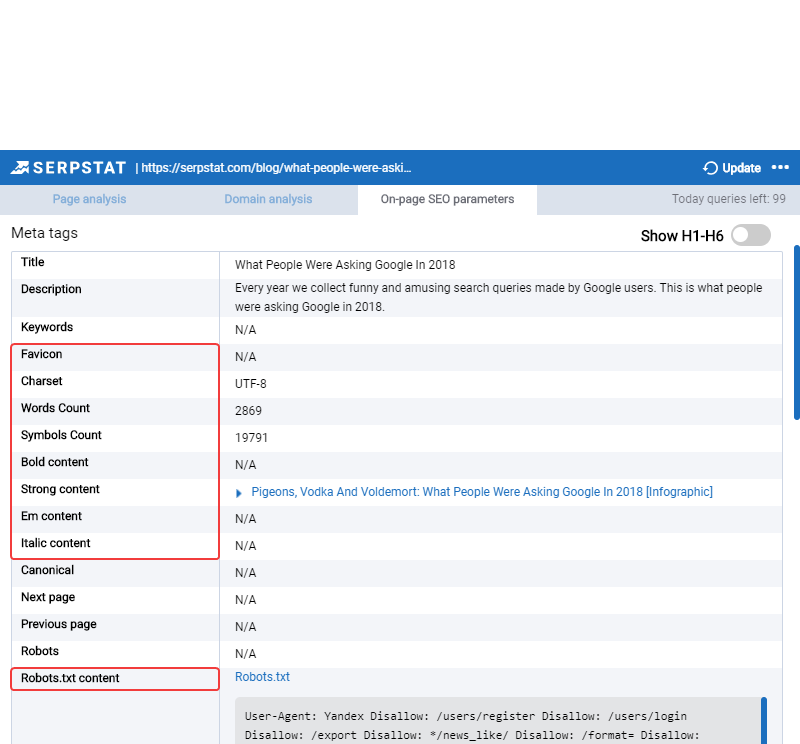Click the '2869' words count value
Viewport: 800px width, 744px height.
point(248,411)
